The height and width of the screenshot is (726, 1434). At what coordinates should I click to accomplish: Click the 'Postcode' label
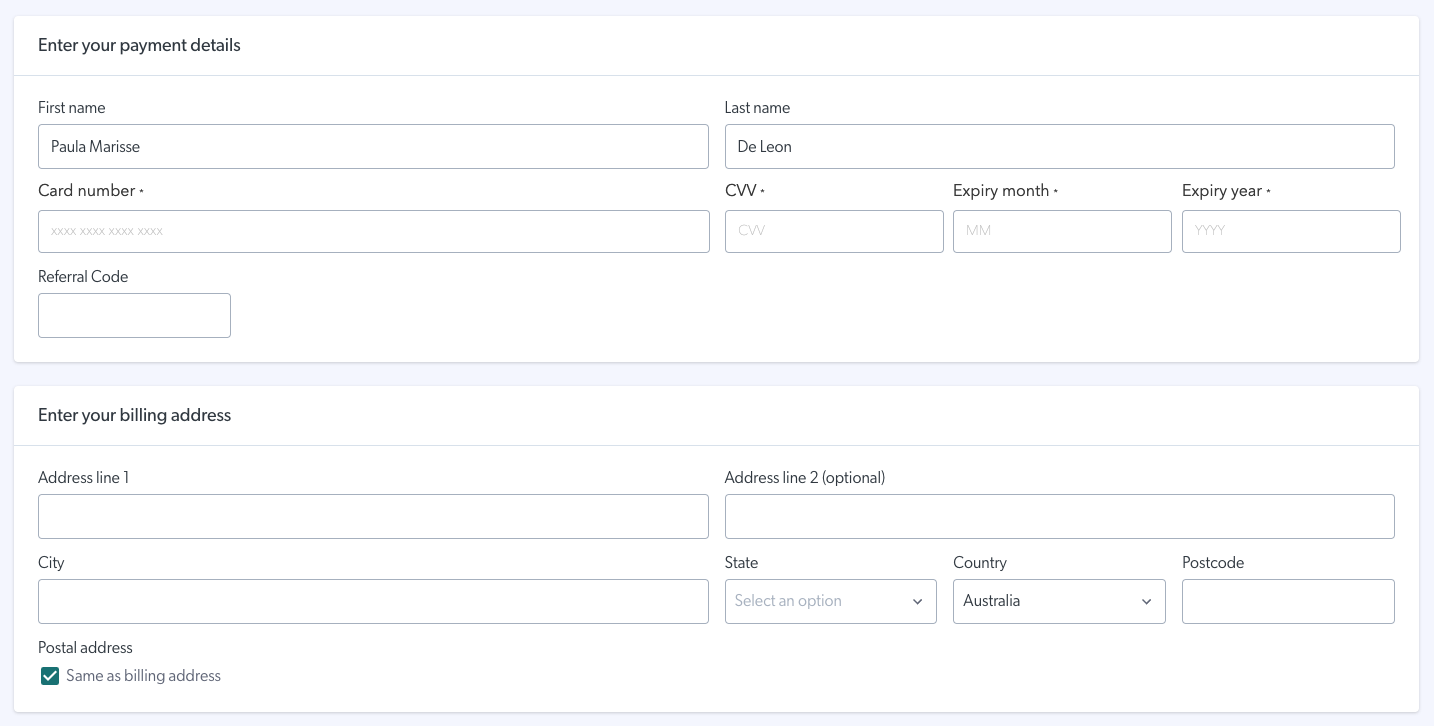pos(1213,563)
